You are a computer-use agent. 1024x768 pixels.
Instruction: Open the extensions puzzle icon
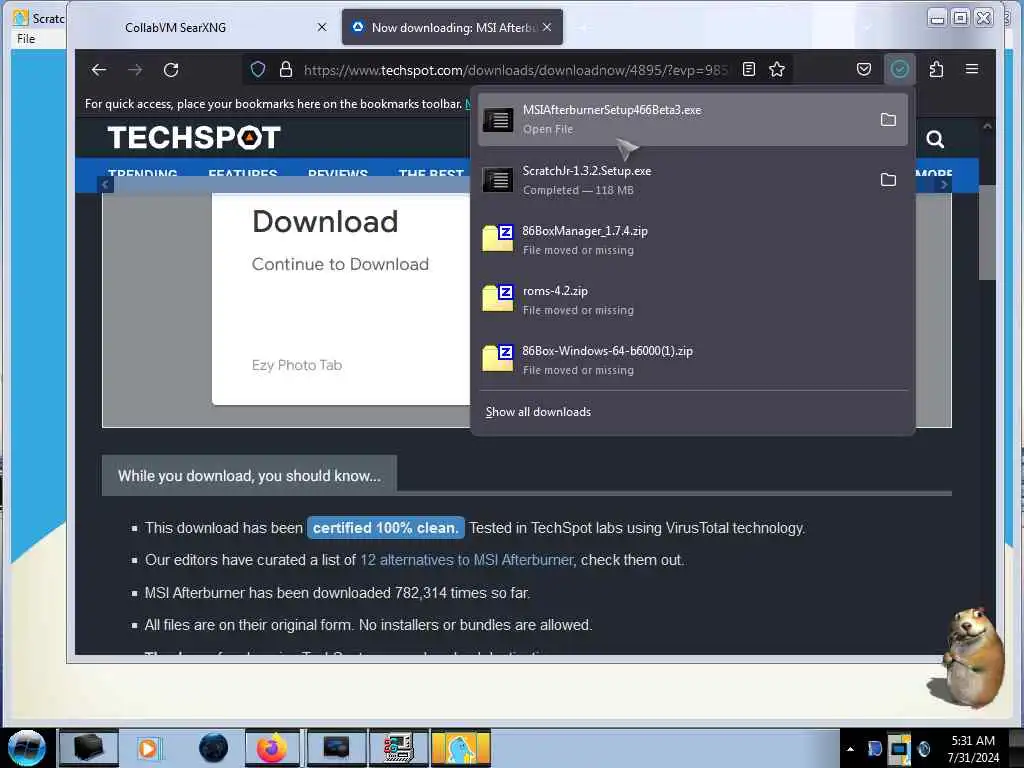pos(936,69)
